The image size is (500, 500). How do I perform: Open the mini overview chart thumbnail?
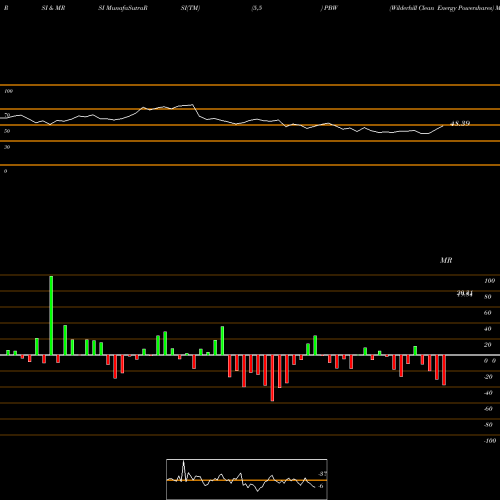247,479
